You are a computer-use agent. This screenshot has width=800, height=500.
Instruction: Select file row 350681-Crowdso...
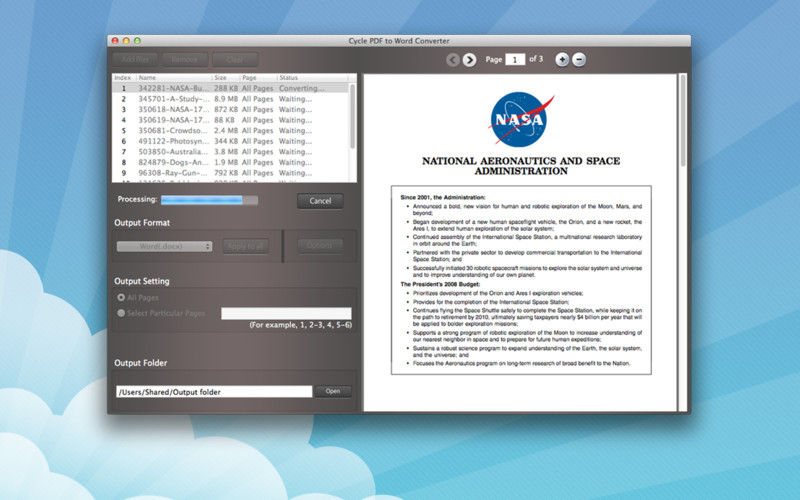pos(231,131)
